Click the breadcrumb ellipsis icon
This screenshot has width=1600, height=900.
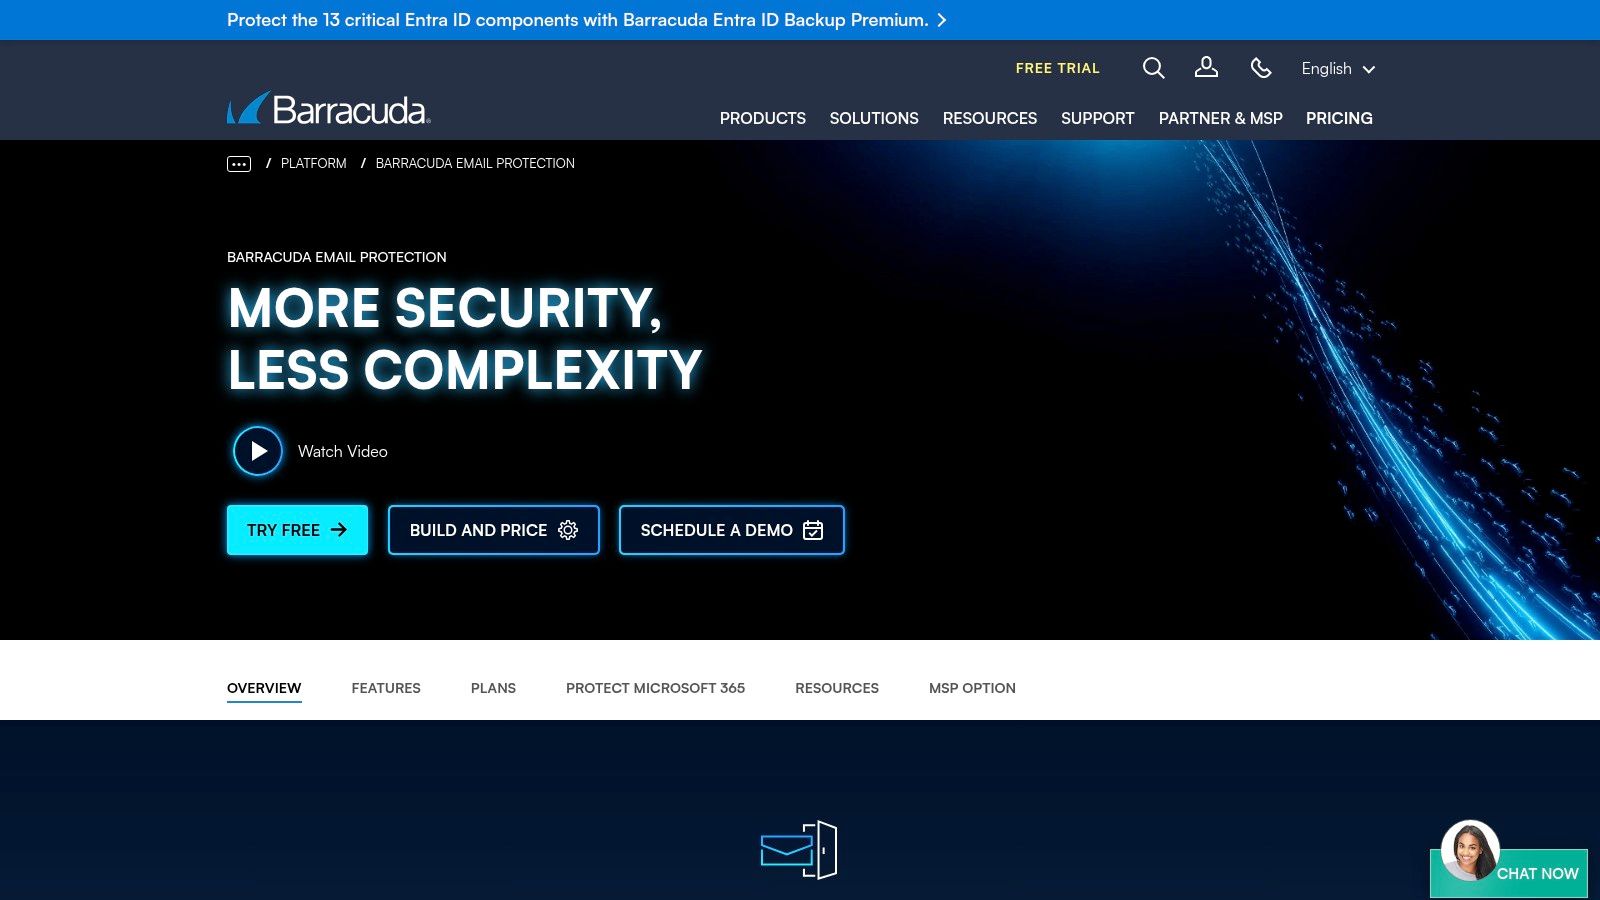point(239,164)
